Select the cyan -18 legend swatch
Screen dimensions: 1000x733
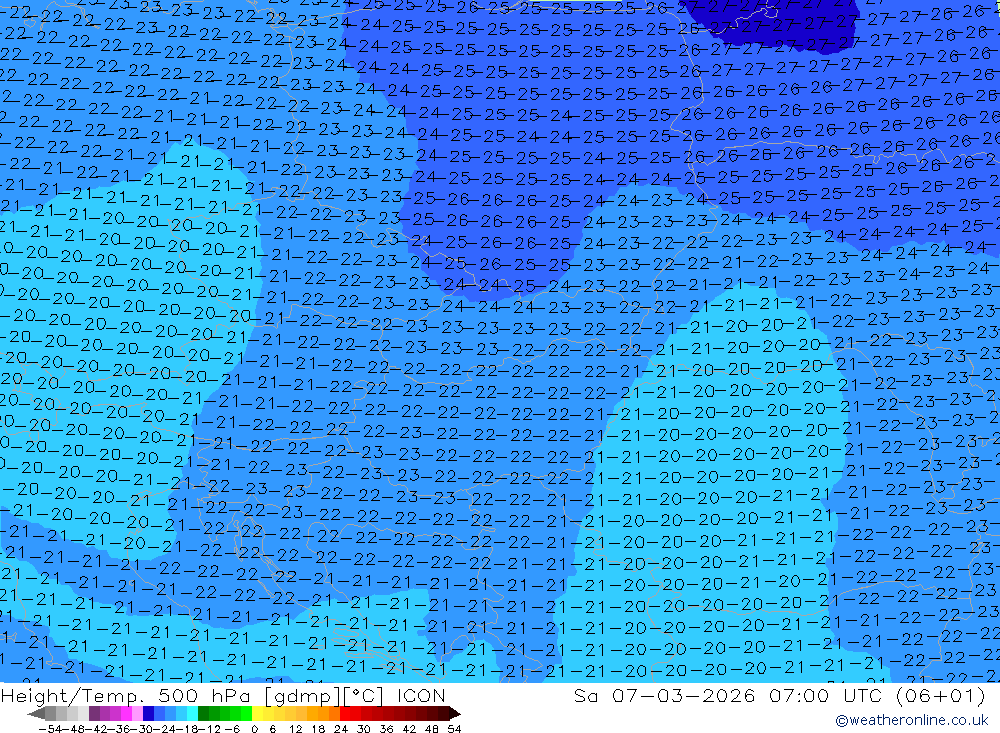point(192,713)
